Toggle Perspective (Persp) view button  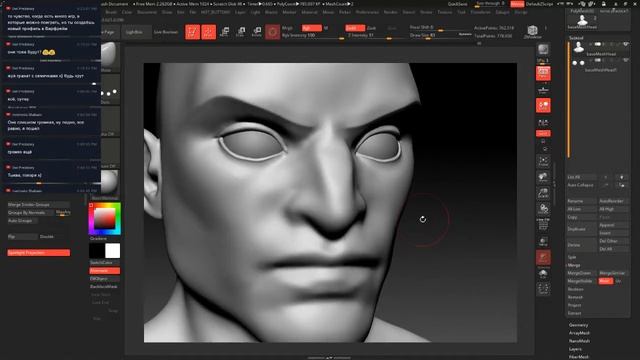543,73
